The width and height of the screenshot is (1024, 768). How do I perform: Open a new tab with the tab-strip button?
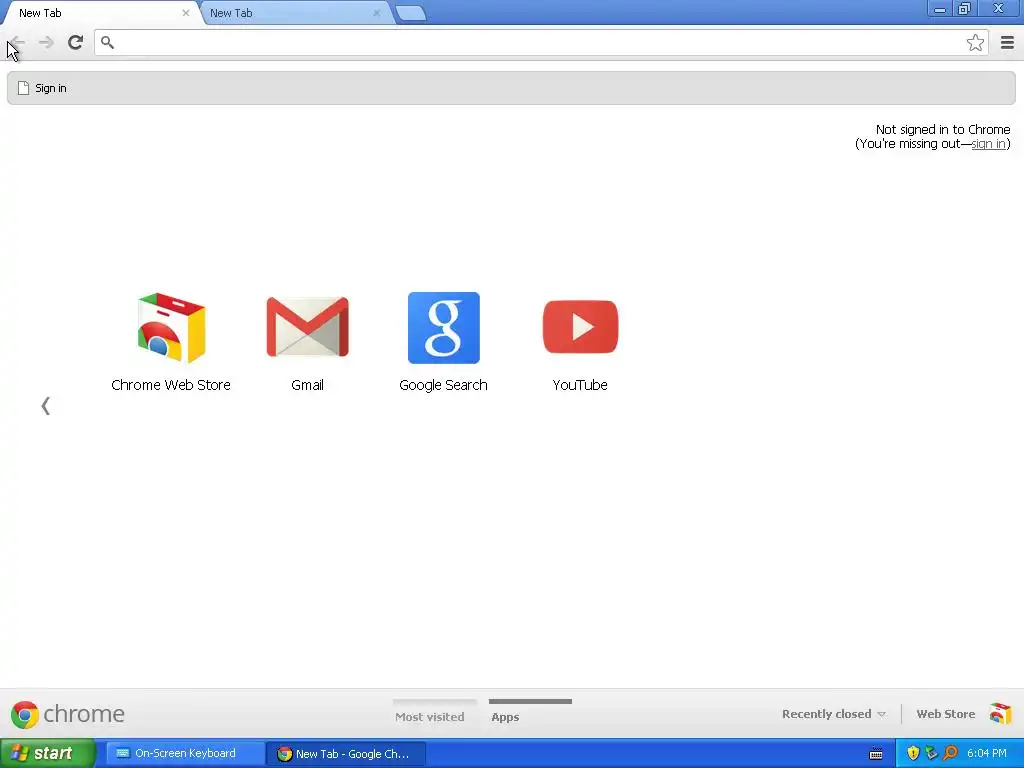pos(411,13)
